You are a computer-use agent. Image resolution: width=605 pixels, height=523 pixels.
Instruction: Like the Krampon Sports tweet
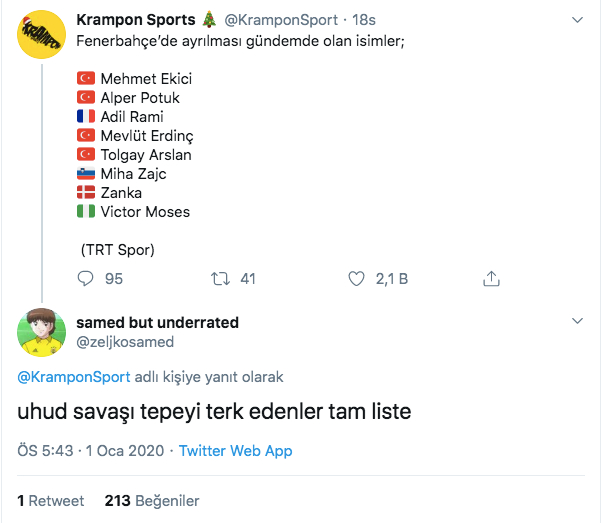click(356, 279)
